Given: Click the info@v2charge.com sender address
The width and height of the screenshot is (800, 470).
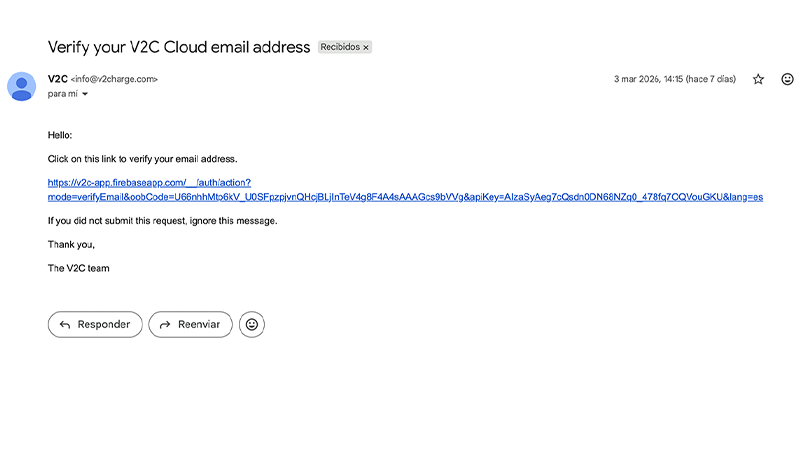Looking at the screenshot, I should click(x=114, y=79).
